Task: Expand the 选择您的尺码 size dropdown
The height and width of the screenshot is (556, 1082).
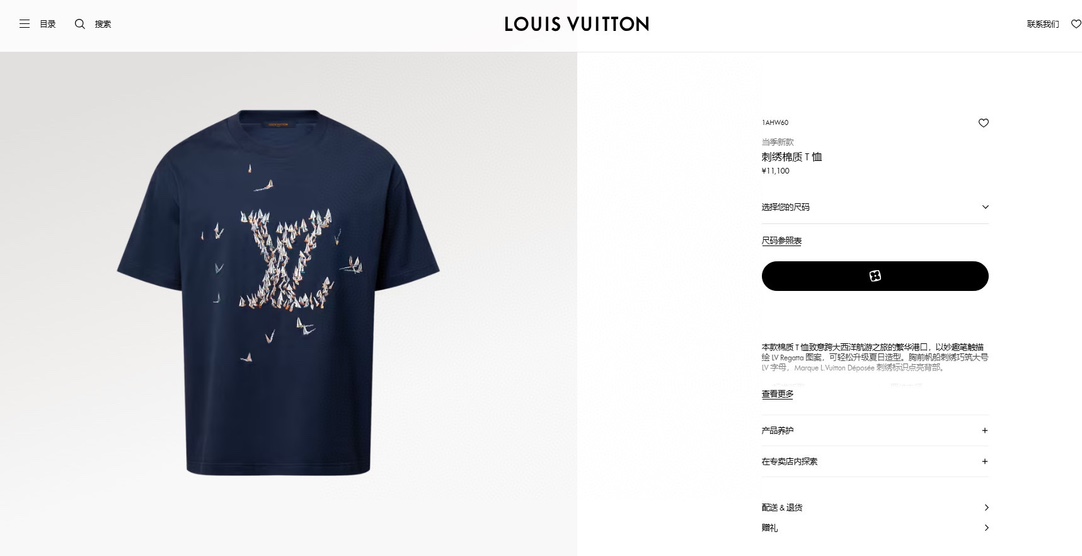Action: (x=875, y=207)
